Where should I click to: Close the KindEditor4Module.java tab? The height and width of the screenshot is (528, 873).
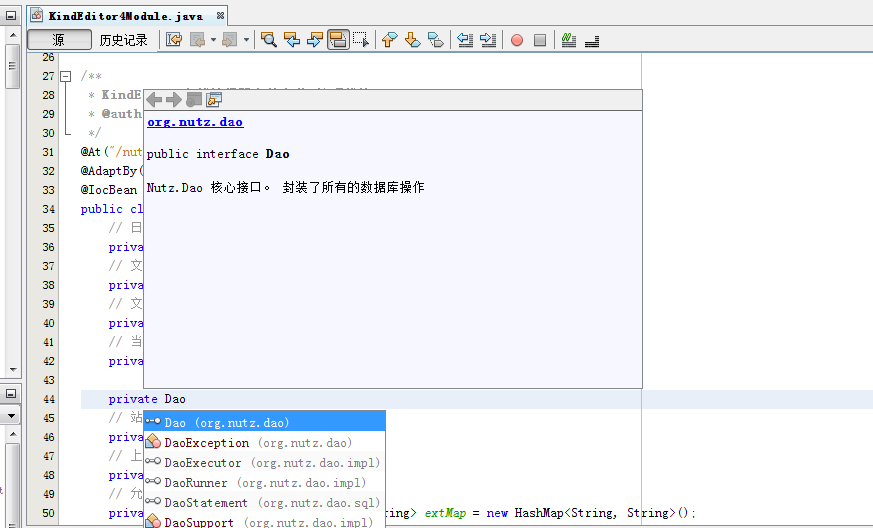220,16
